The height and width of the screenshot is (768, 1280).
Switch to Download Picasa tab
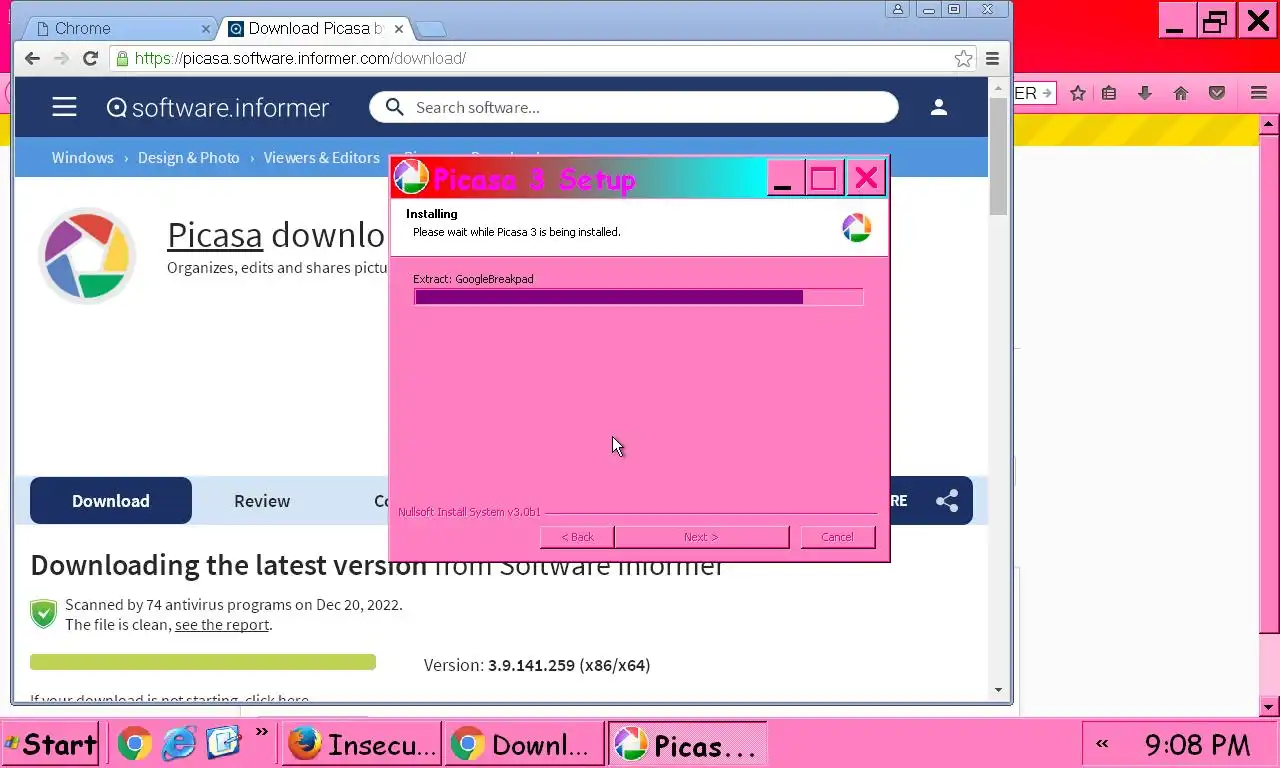click(x=314, y=28)
